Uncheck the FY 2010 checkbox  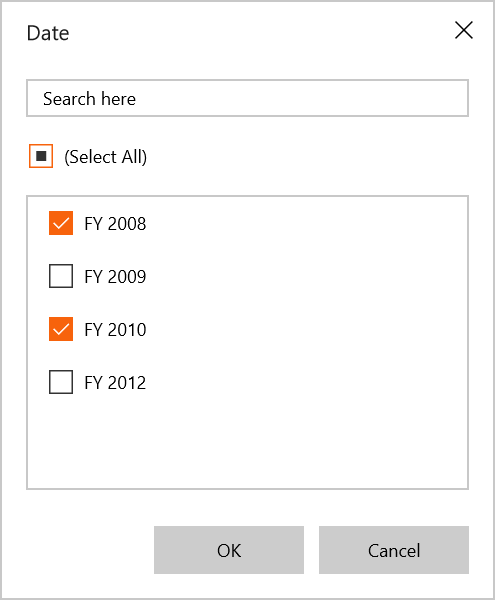coord(61,329)
